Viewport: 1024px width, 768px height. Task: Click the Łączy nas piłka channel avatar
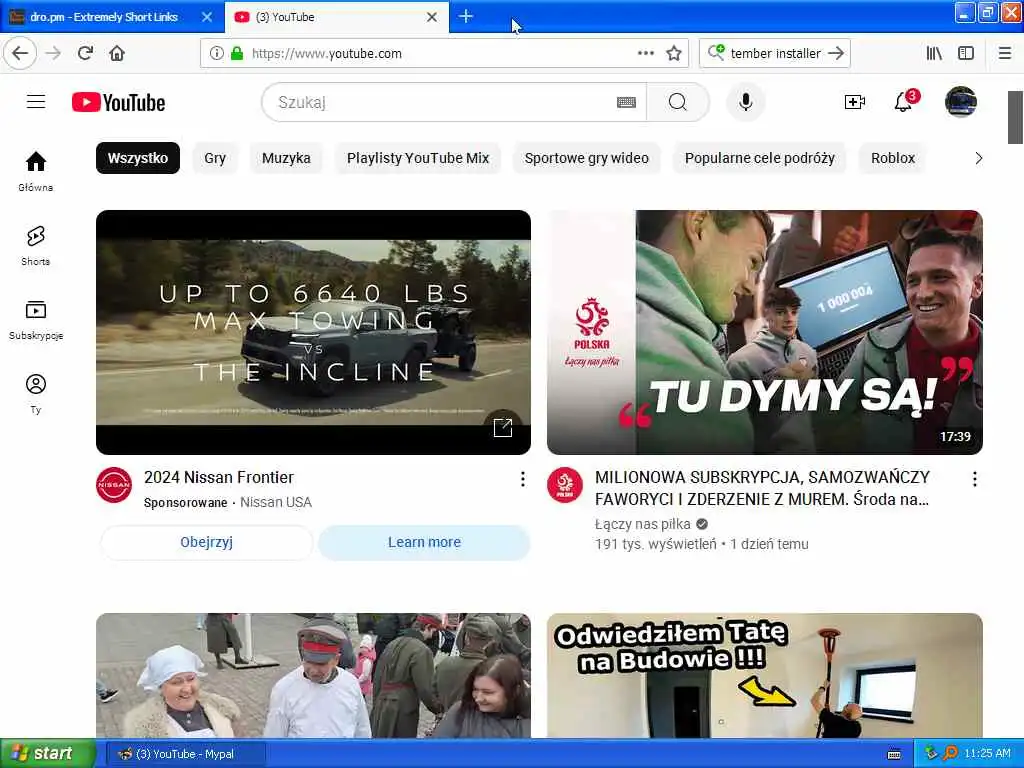[x=565, y=485]
